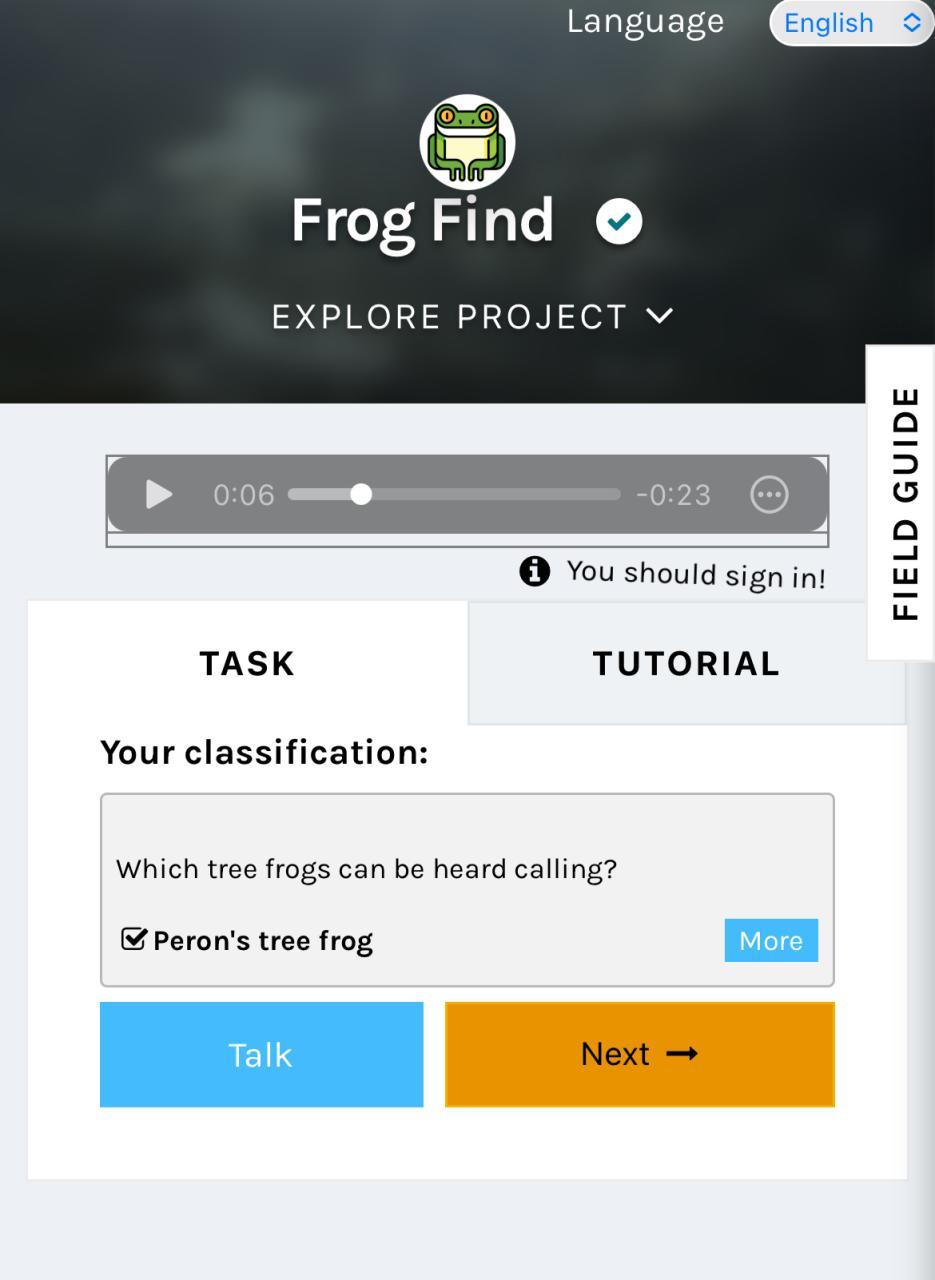Click the "Which tree frogs can be heard calling?" question
This screenshot has width=935, height=1280.
(366, 869)
